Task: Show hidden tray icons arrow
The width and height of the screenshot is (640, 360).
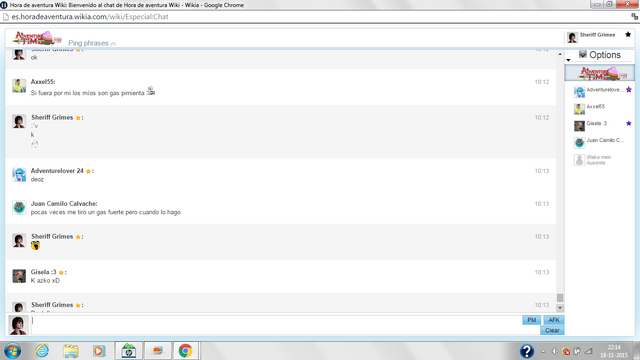Action: click(x=543, y=351)
